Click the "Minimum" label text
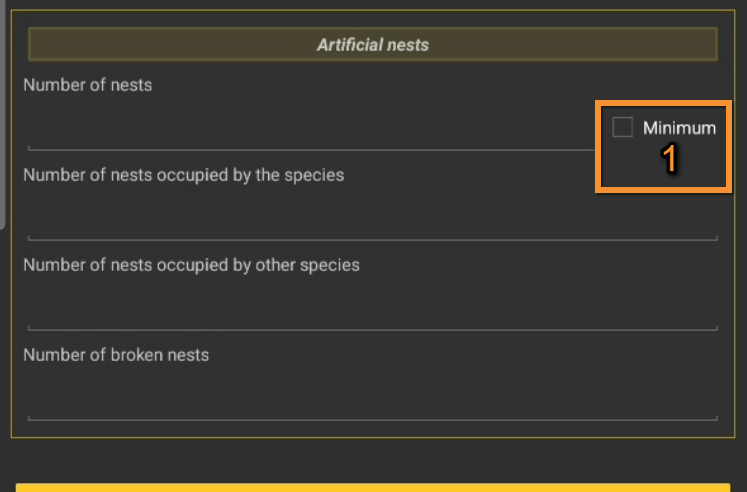The width and height of the screenshot is (747, 492). click(679, 128)
